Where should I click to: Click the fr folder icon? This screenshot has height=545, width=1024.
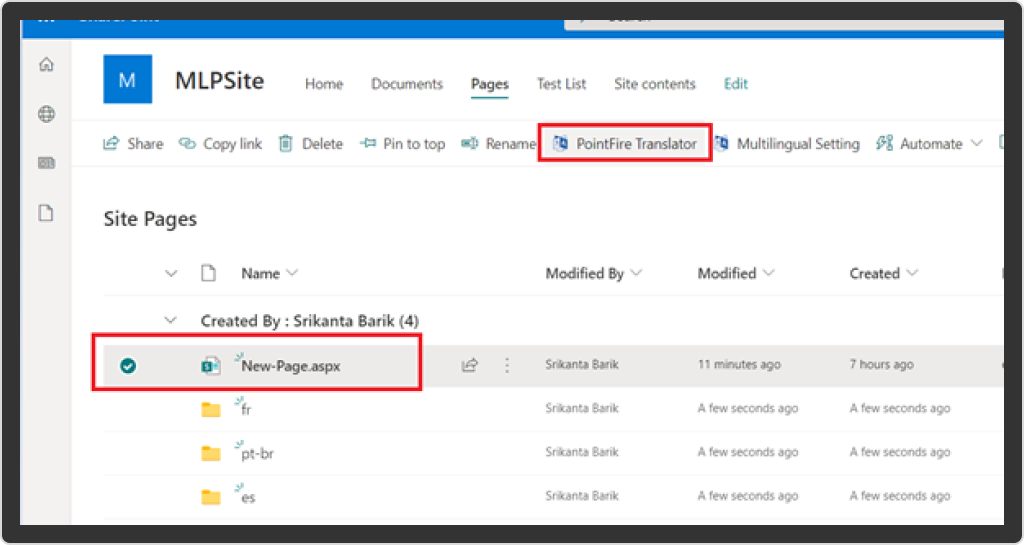(x=210, y=409)
